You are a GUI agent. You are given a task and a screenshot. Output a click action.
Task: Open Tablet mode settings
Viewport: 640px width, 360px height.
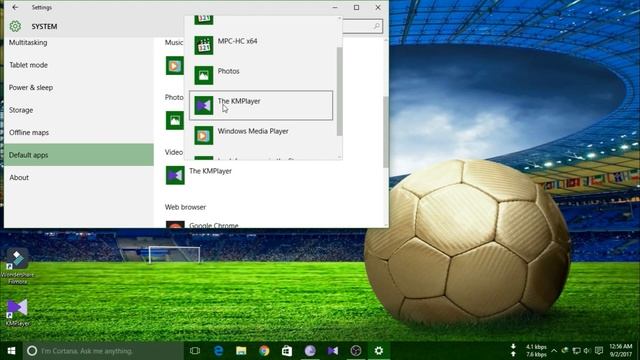pyautogui.click(x=29, y=65)
